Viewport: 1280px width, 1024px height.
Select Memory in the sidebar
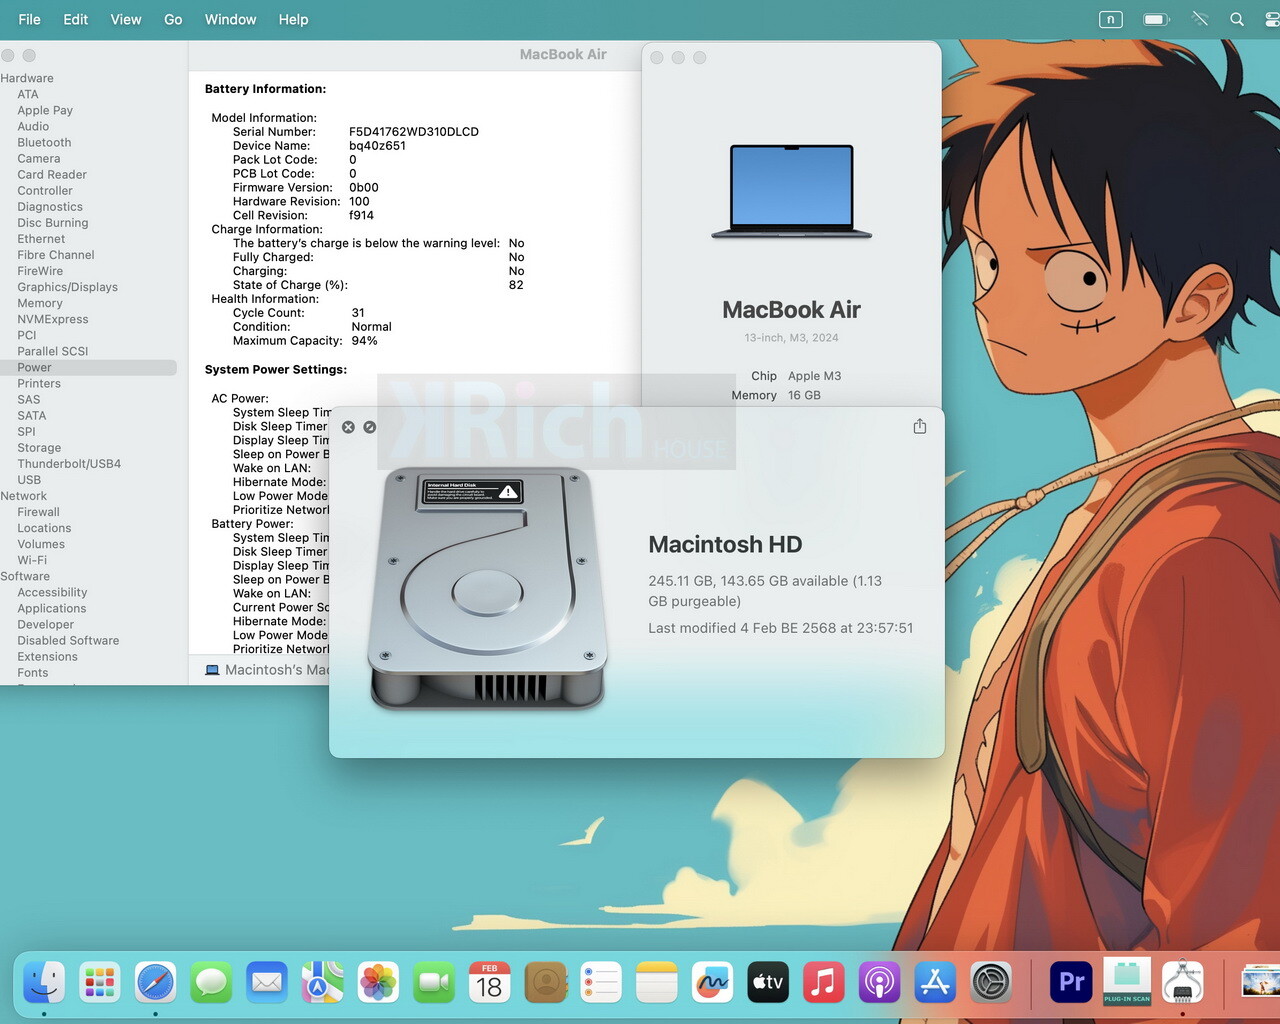pos(40,303)
